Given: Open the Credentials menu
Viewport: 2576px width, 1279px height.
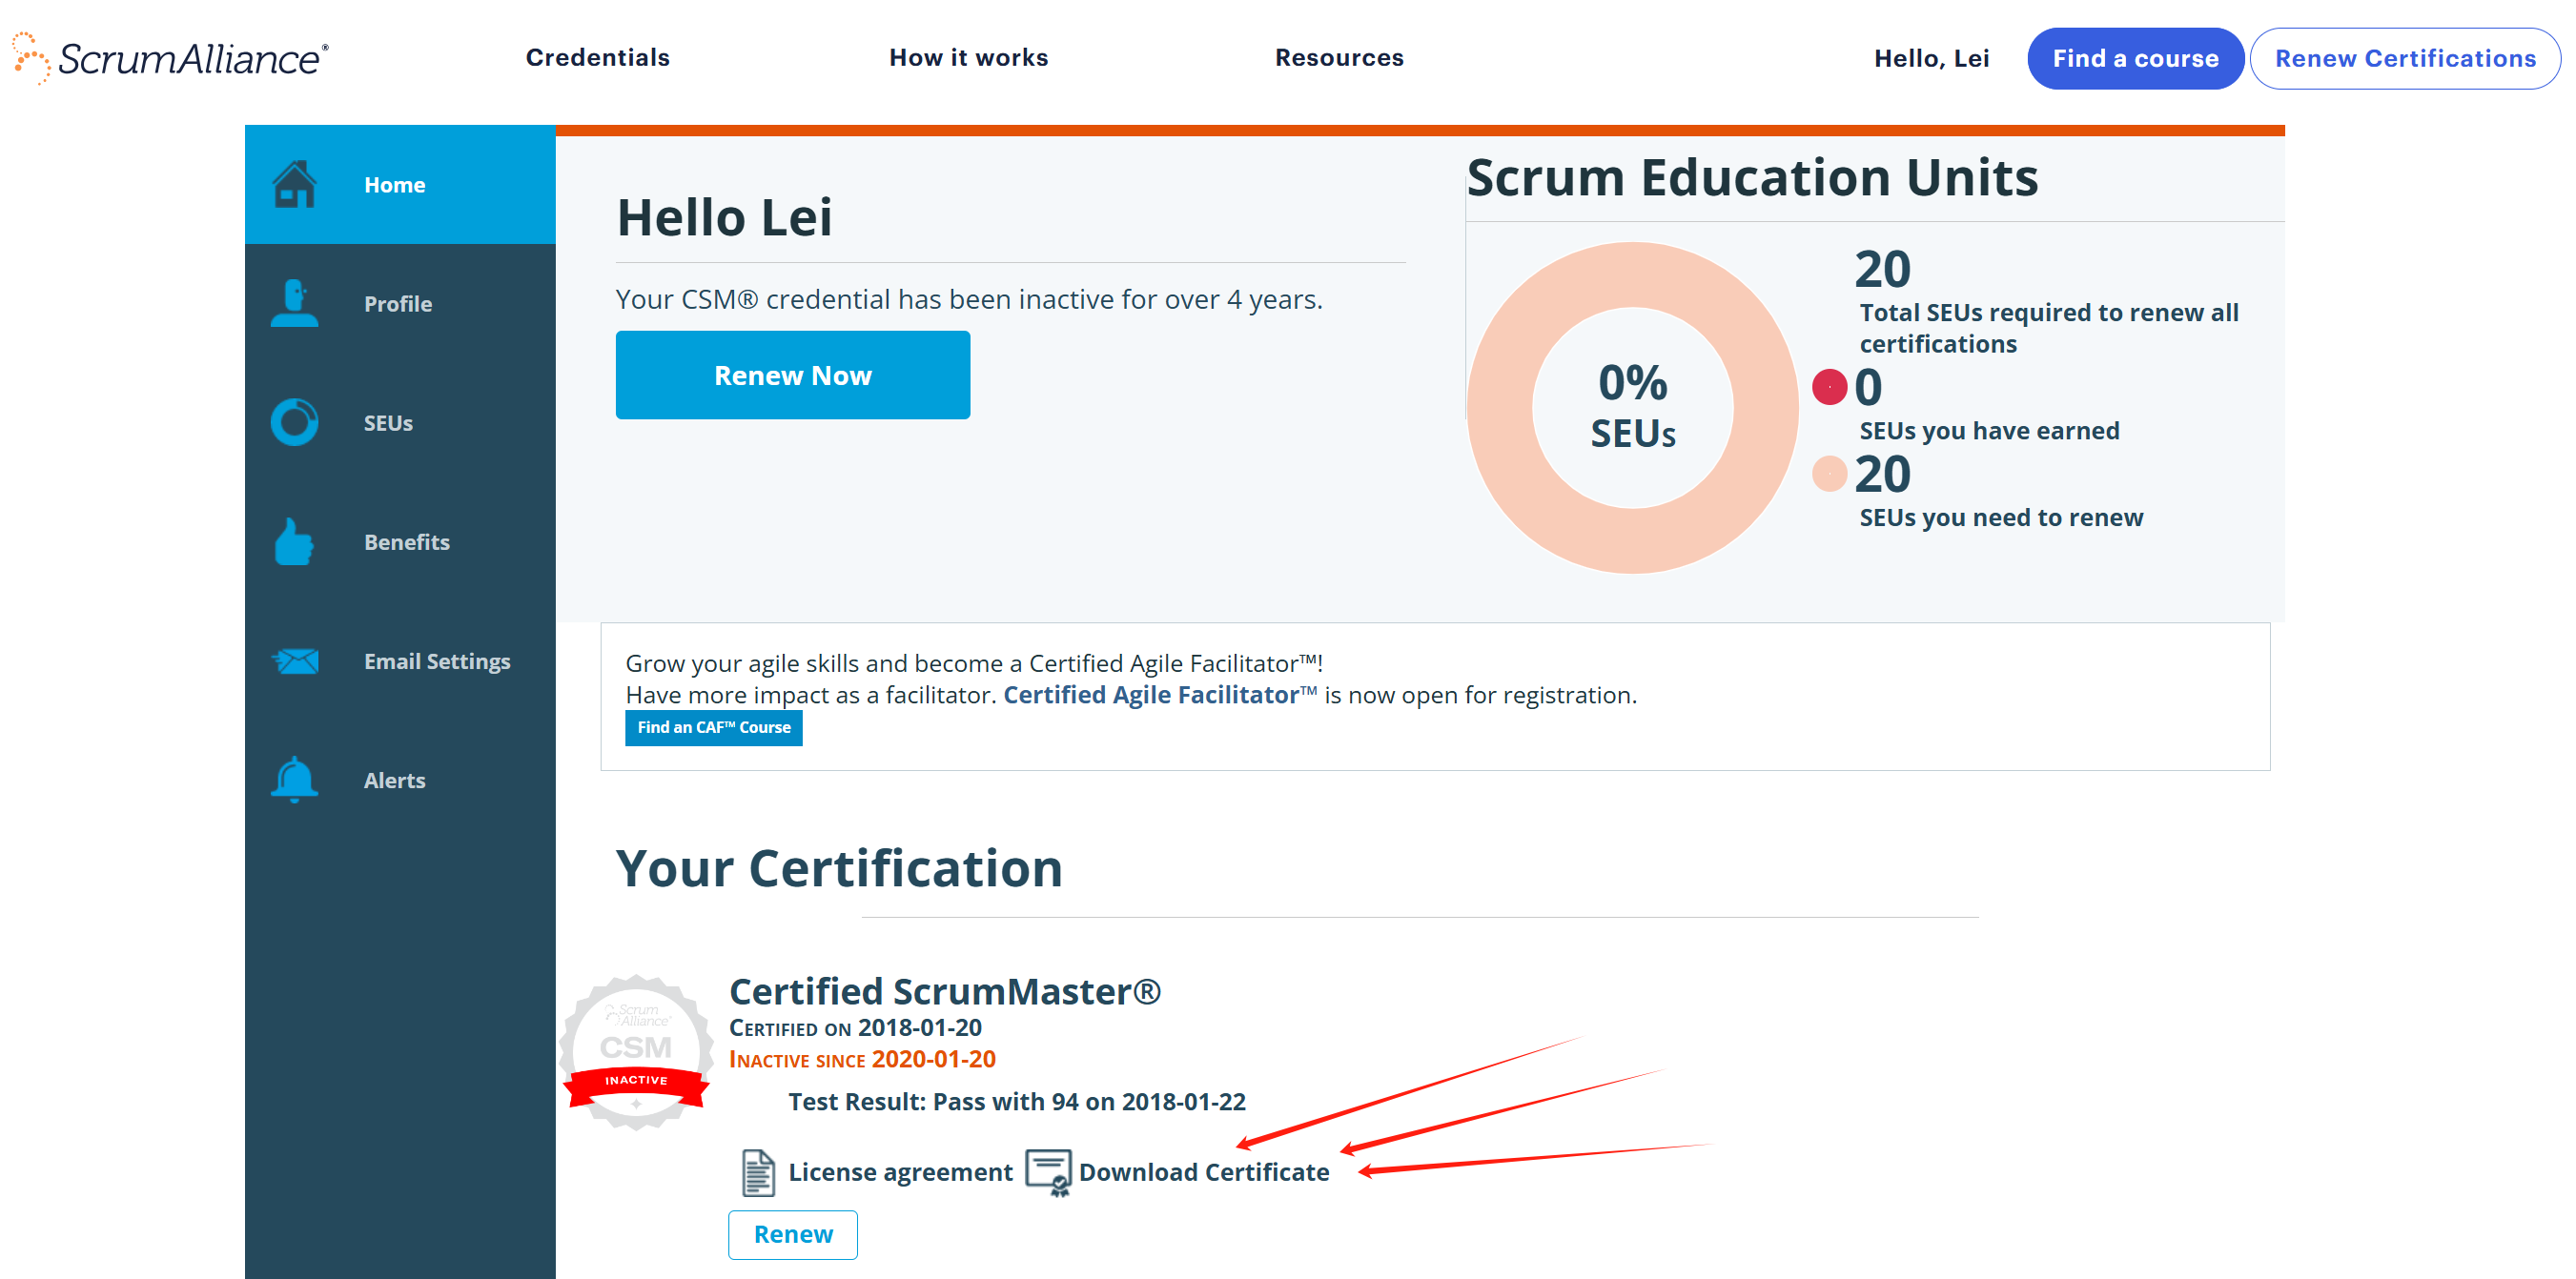Looking at the screenshot, I should pyautogui.click(x=597, y=58).
